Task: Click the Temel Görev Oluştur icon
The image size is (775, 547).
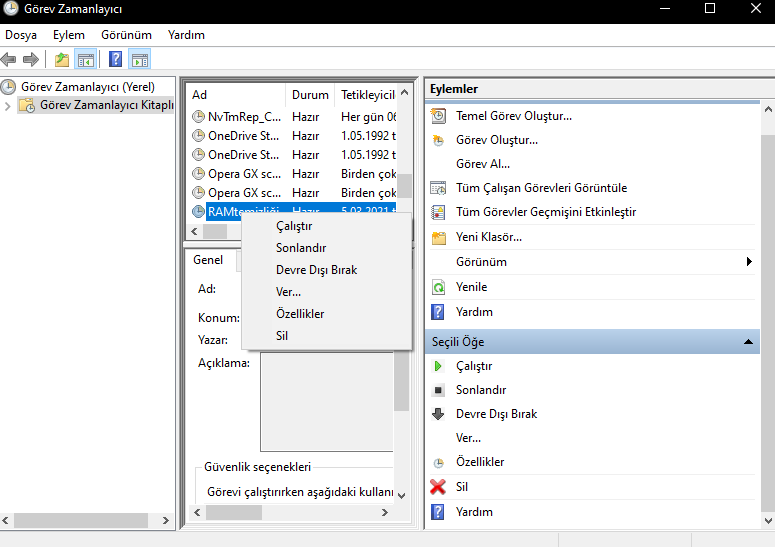Action: tap(438, 116)
